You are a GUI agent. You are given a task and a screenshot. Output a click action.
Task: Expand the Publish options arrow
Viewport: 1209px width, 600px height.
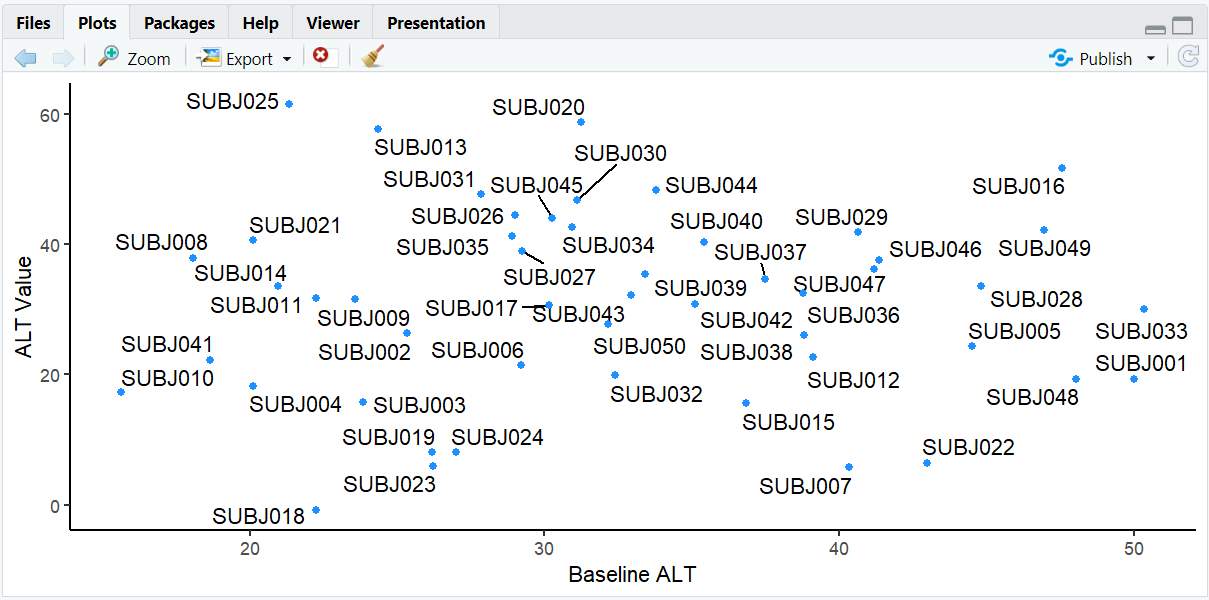pyautogui.click(x=1151, y=58)
